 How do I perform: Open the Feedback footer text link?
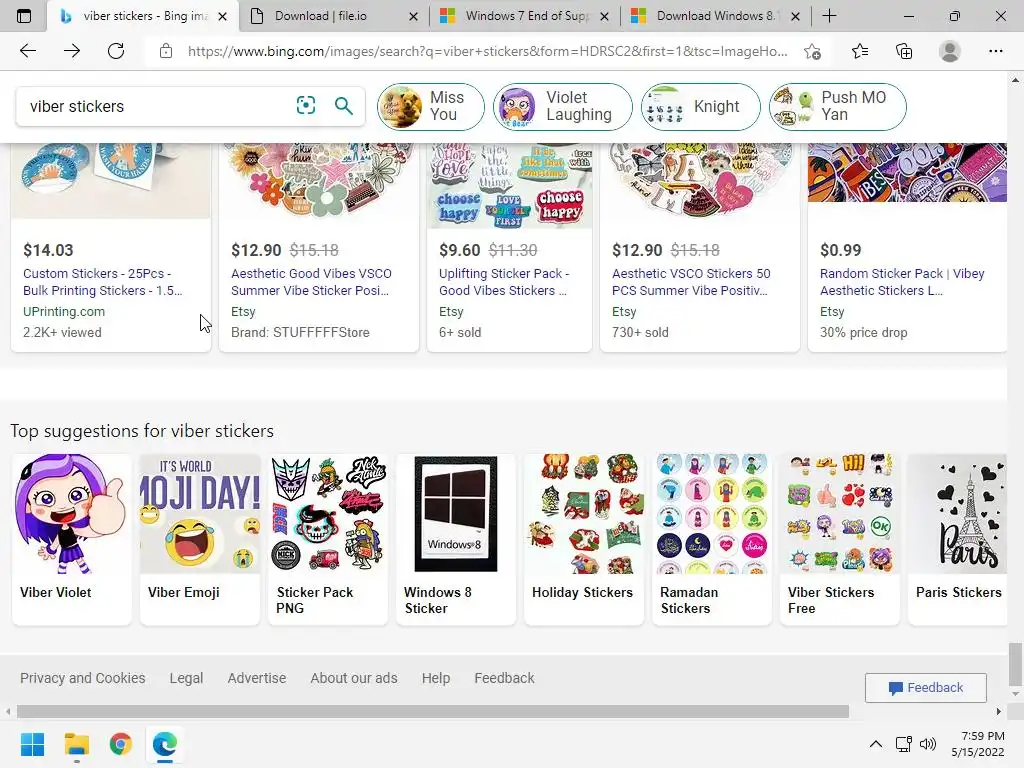tap(504, 678)
